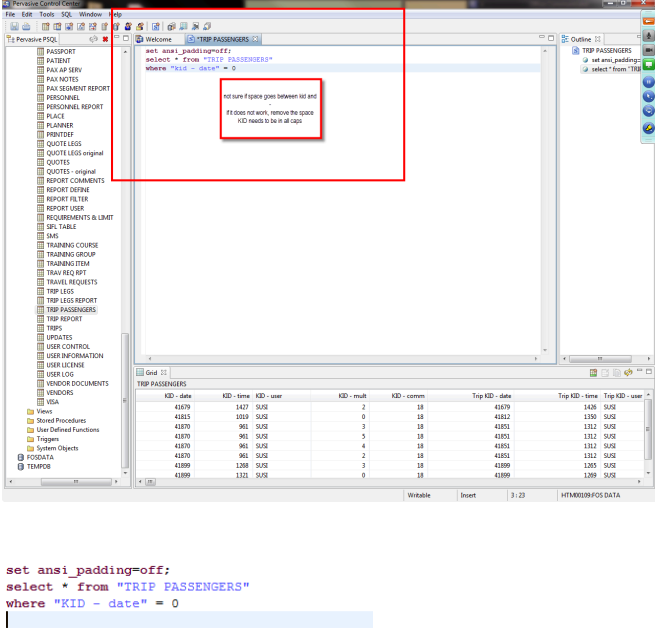Expand the Views folder in the tree

(44, 411)
